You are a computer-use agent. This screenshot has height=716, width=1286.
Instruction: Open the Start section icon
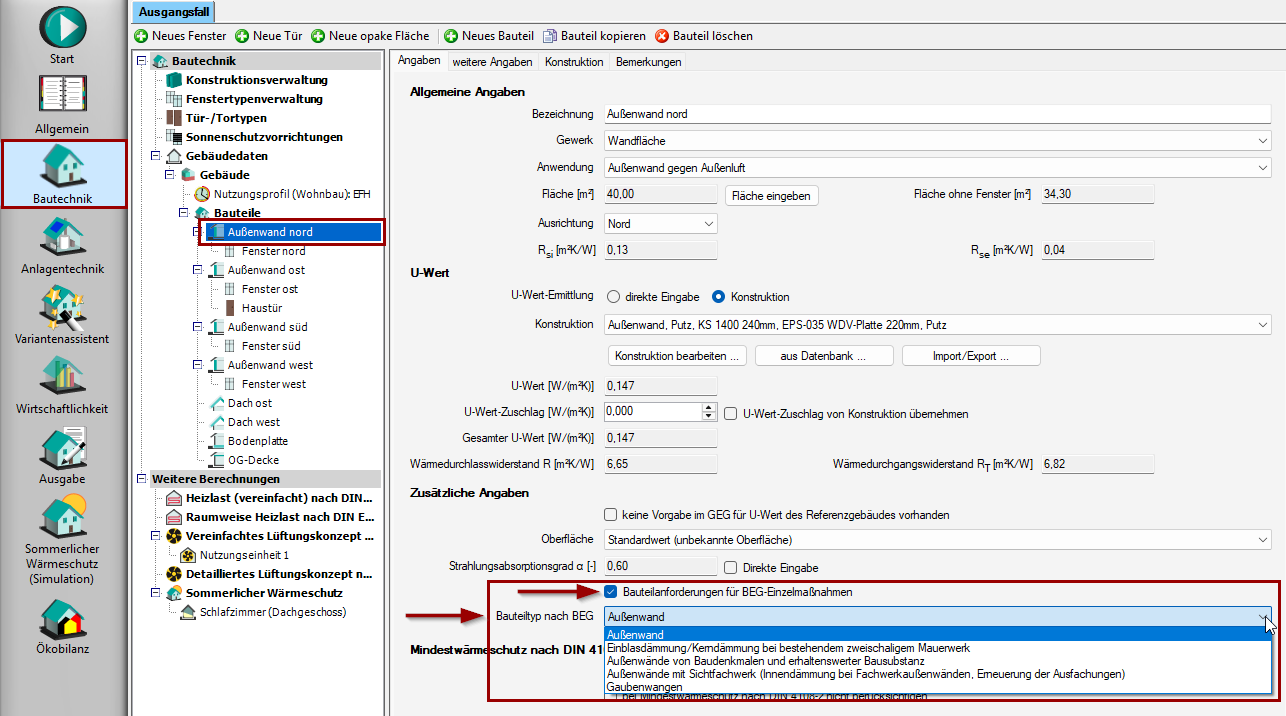pos(63,27)
